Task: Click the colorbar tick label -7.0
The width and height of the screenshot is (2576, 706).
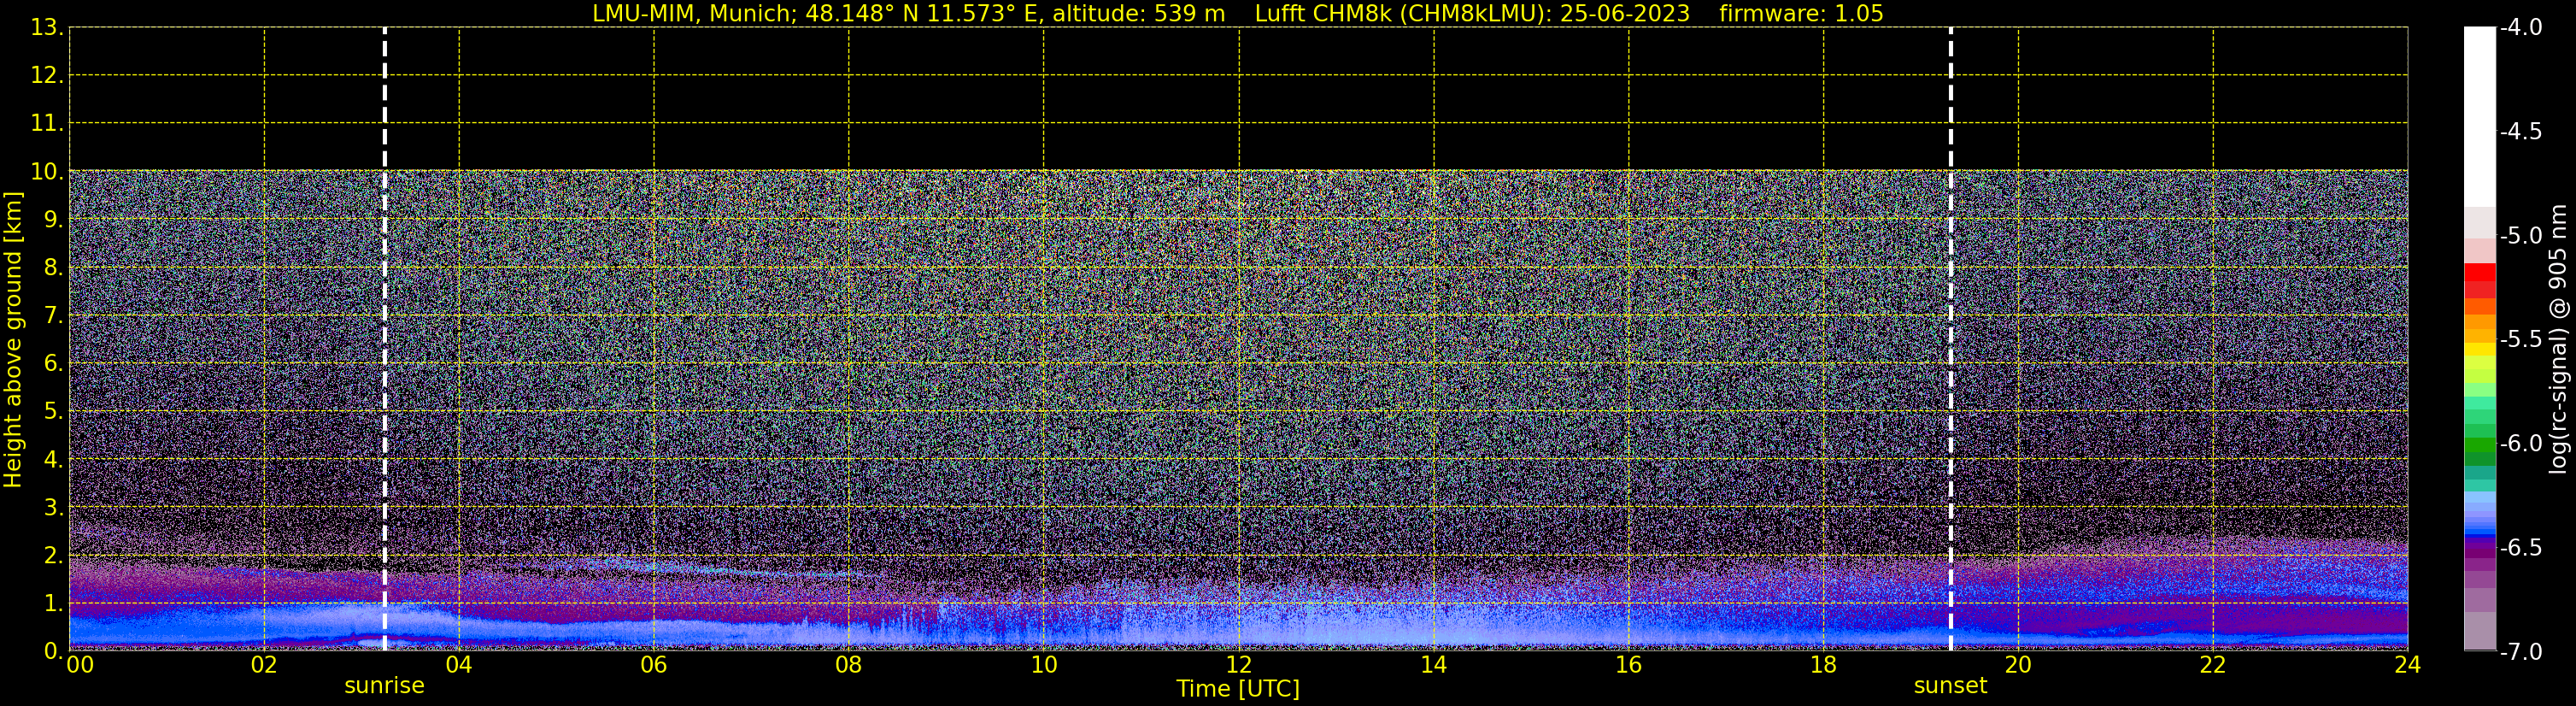Action: [x=2520, y=652]
